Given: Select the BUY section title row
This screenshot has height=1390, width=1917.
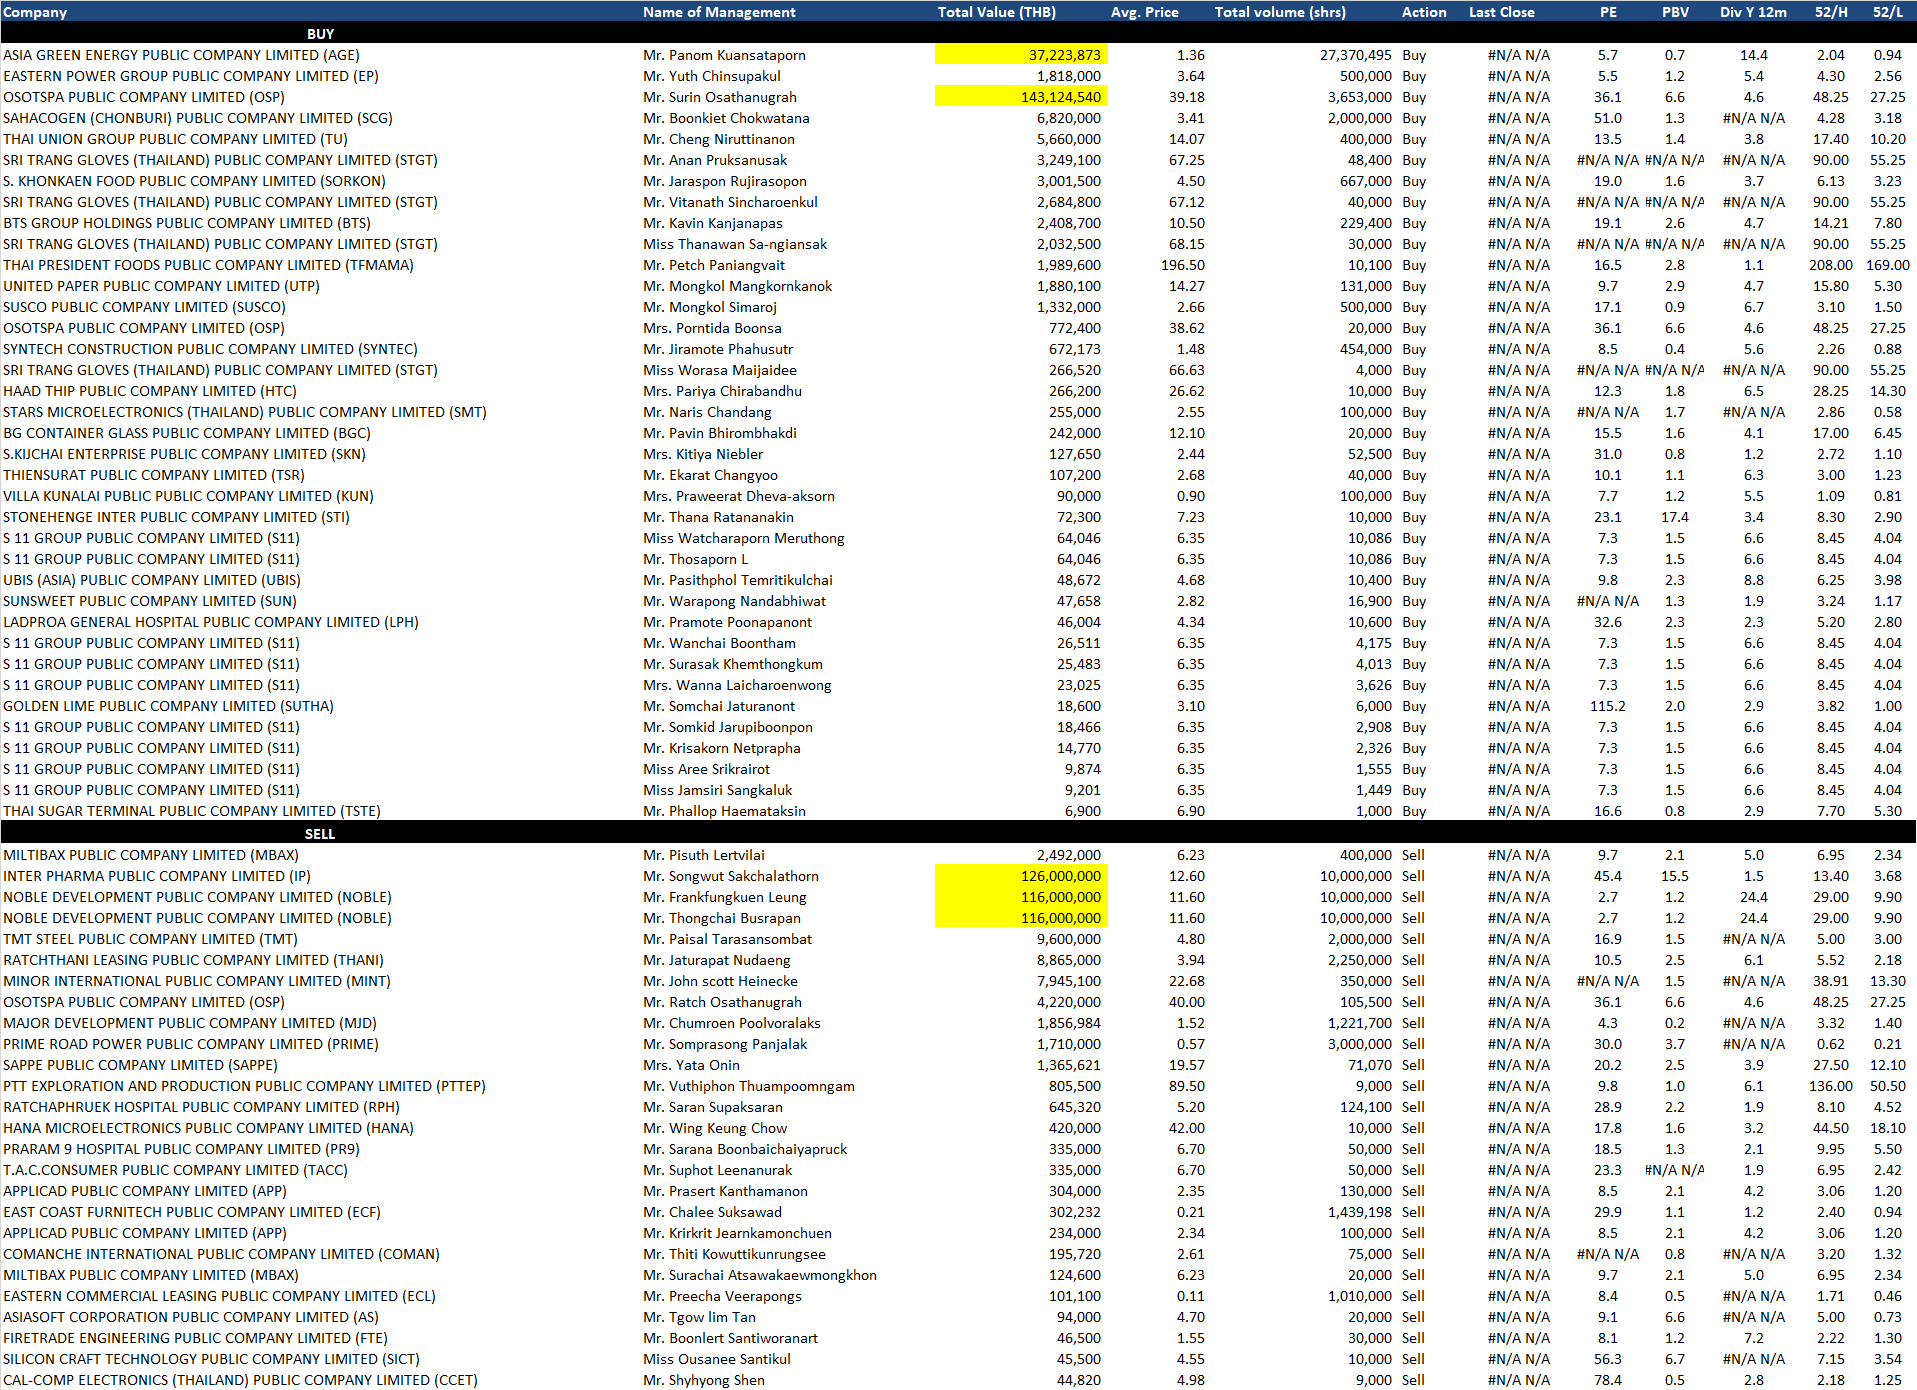Looking at the screenshot, I should [320, 34].
